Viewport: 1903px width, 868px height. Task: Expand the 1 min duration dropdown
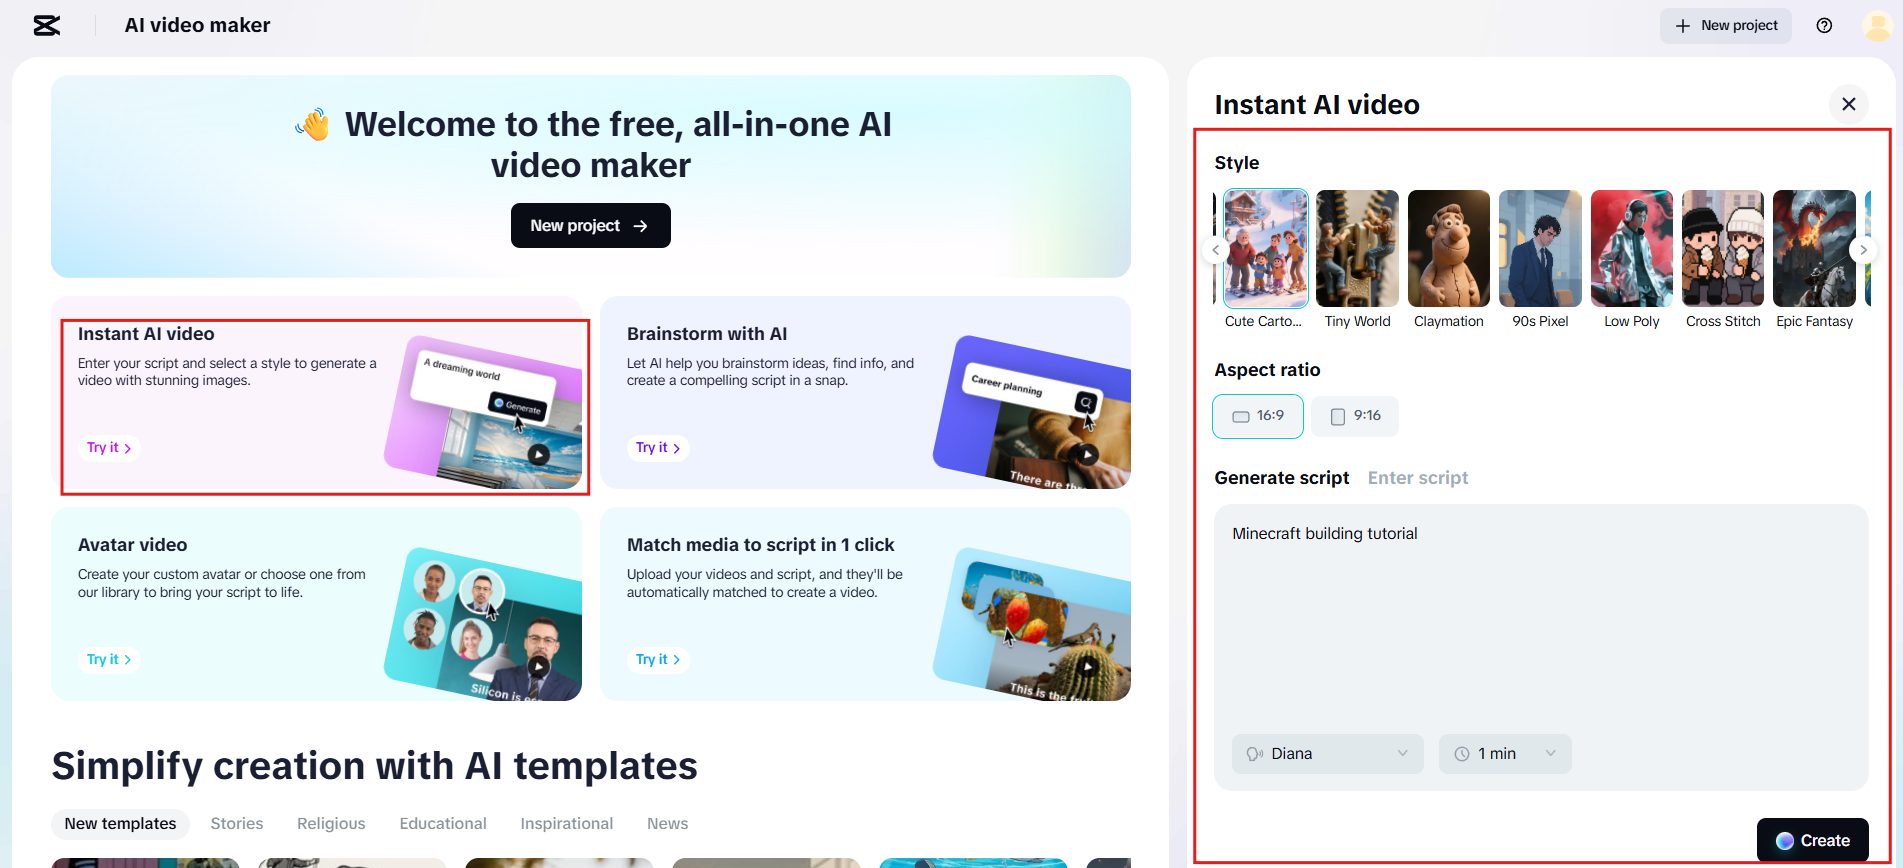1505,754
